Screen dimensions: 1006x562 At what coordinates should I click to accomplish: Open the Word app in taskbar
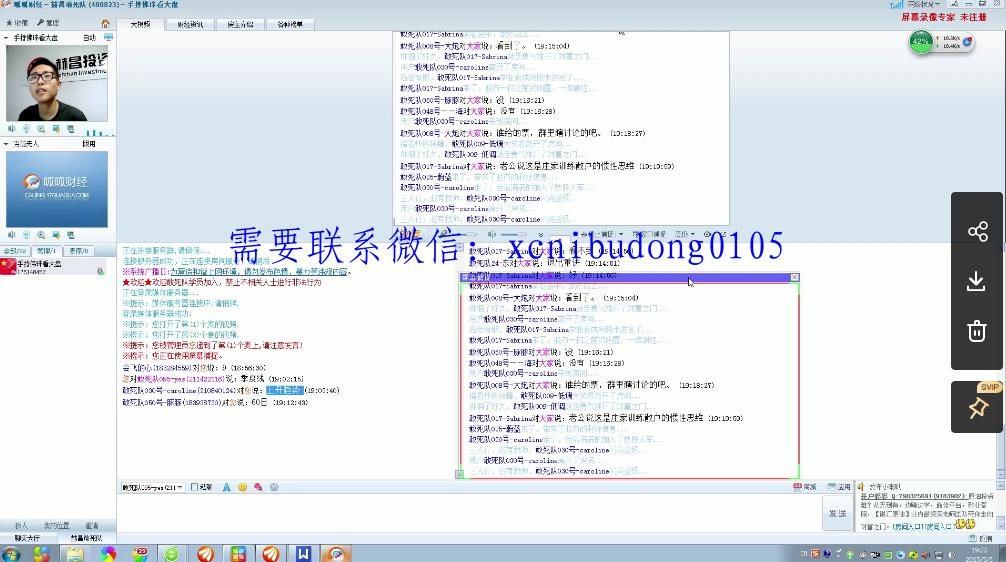coord(303,553)
